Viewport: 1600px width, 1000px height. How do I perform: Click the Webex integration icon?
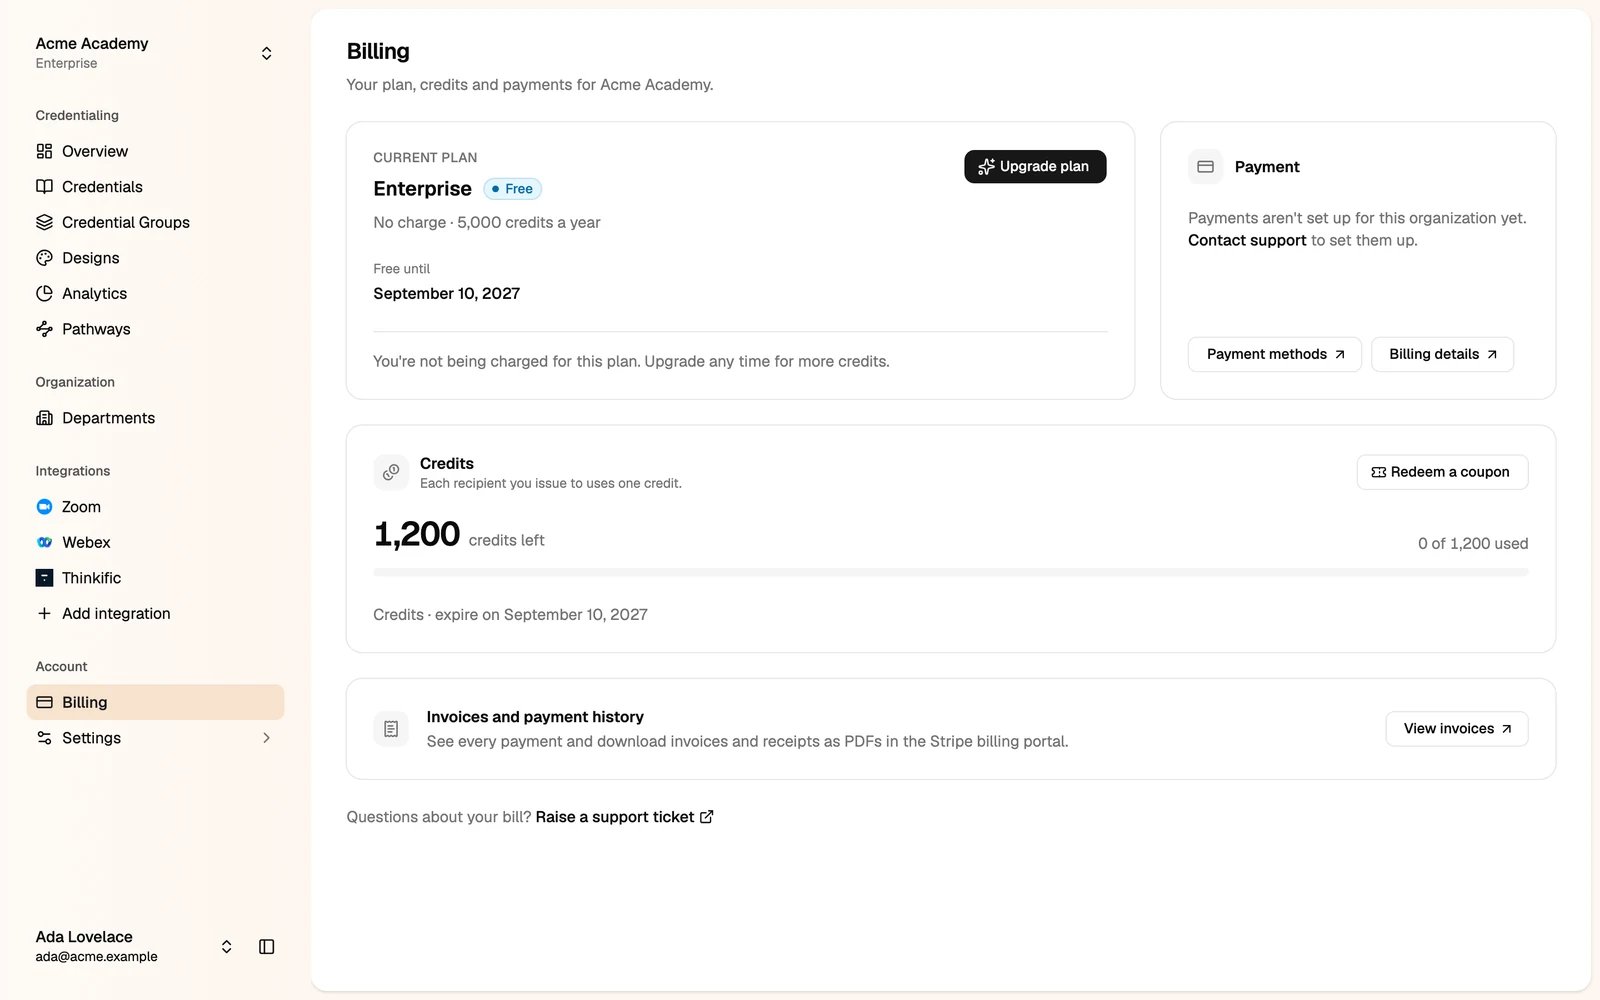[x=44, y=542]
